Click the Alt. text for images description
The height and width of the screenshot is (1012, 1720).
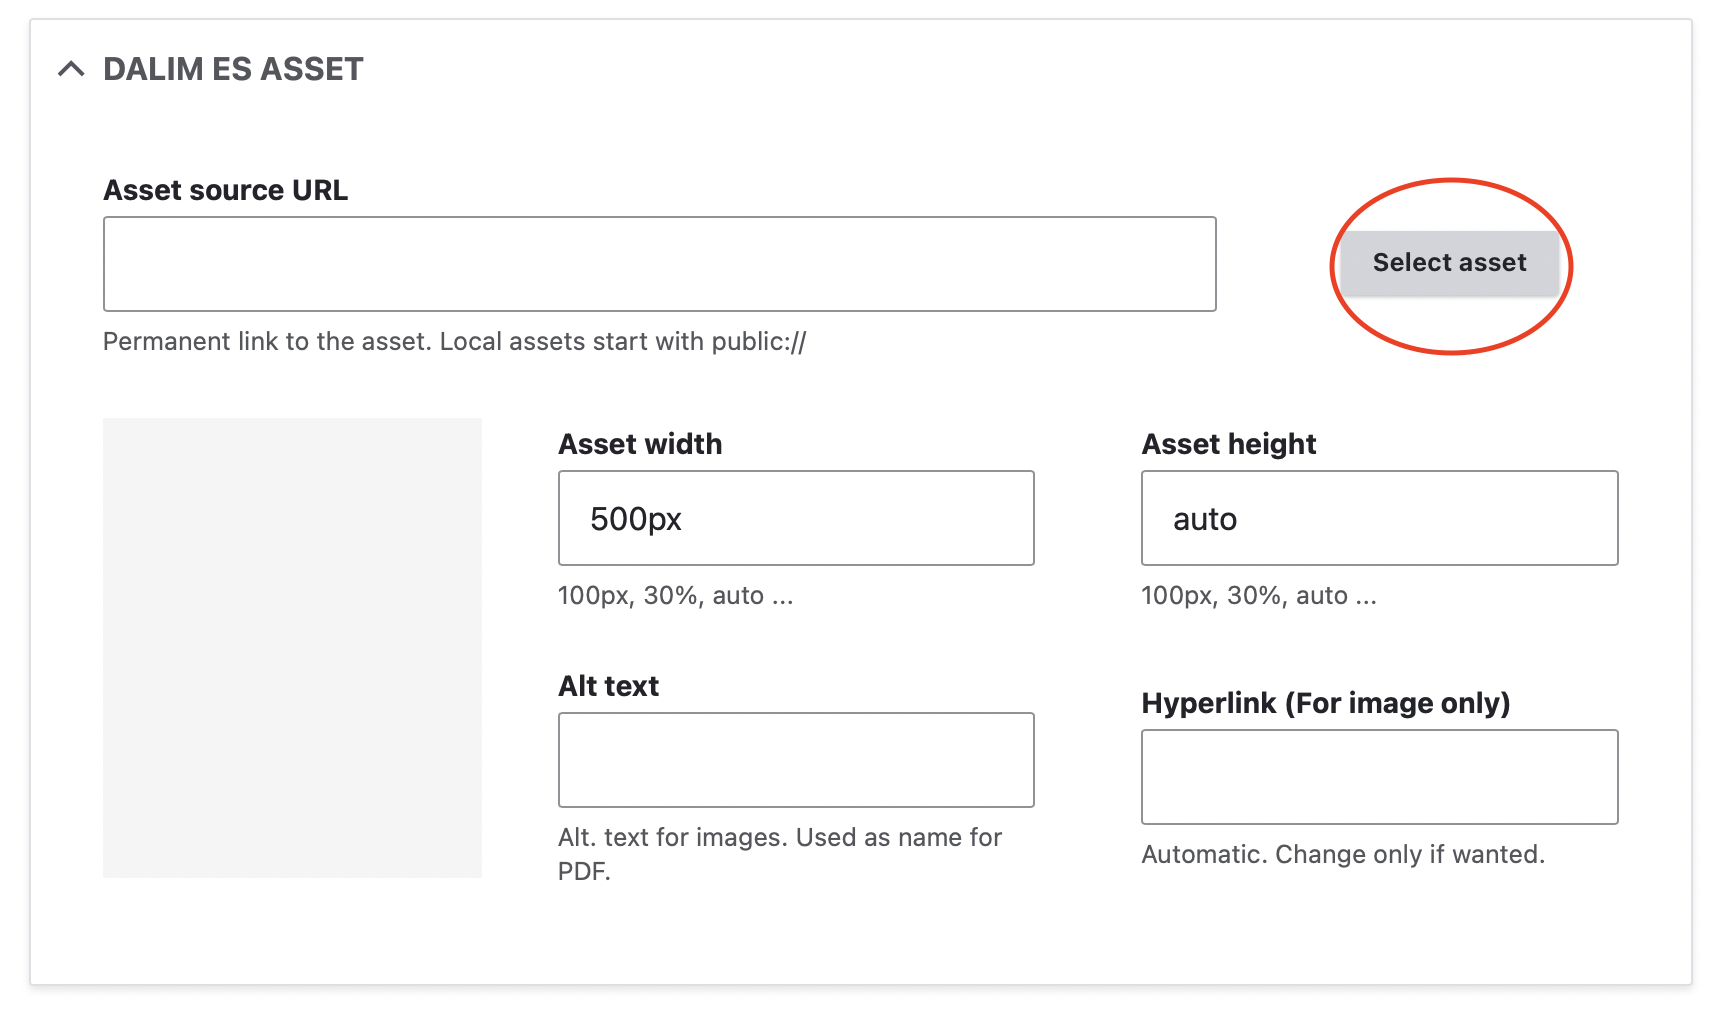[780, 854]
